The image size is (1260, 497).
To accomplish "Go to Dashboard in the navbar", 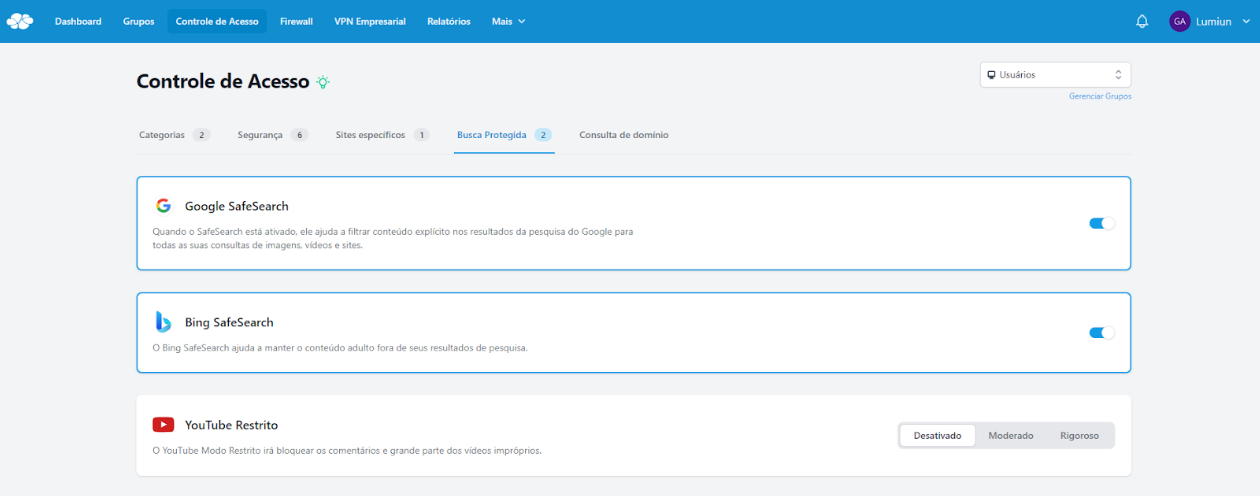I will (78, 21).
